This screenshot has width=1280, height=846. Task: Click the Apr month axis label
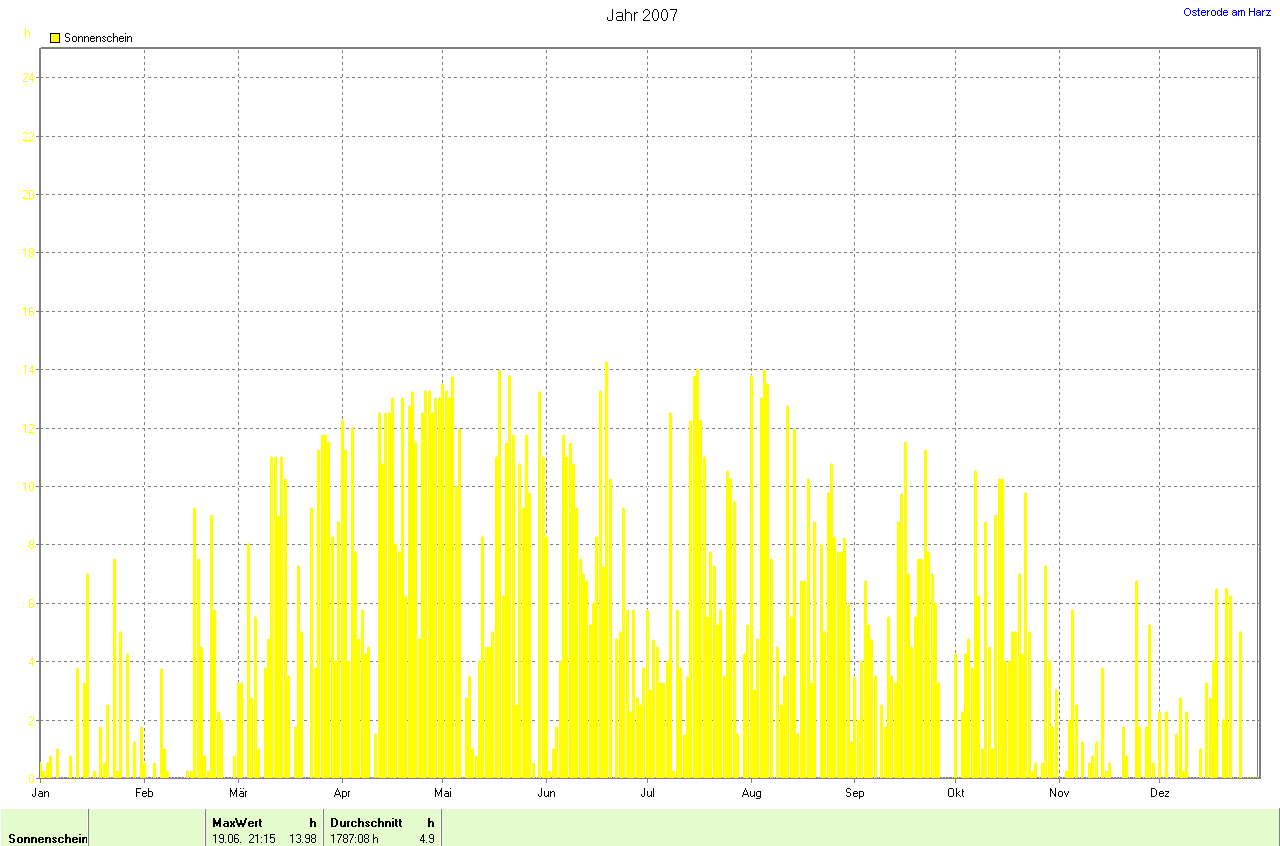[x=342, y=793]
